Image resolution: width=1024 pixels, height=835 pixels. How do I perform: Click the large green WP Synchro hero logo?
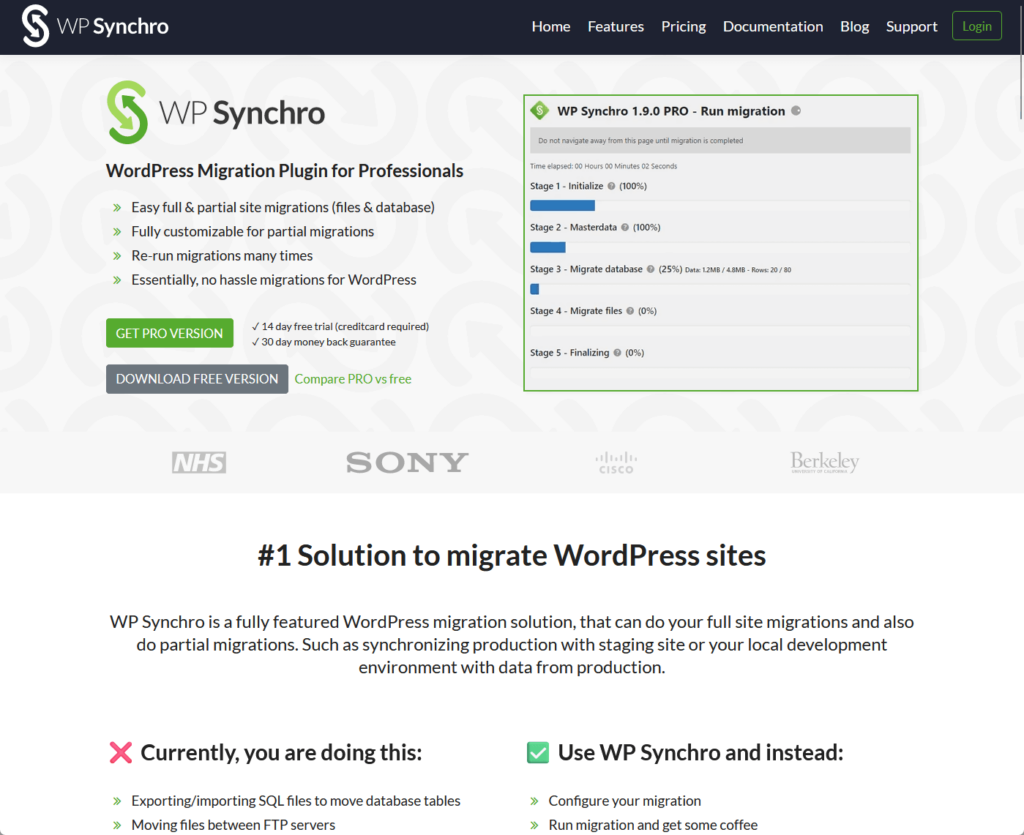coord(216,112)
